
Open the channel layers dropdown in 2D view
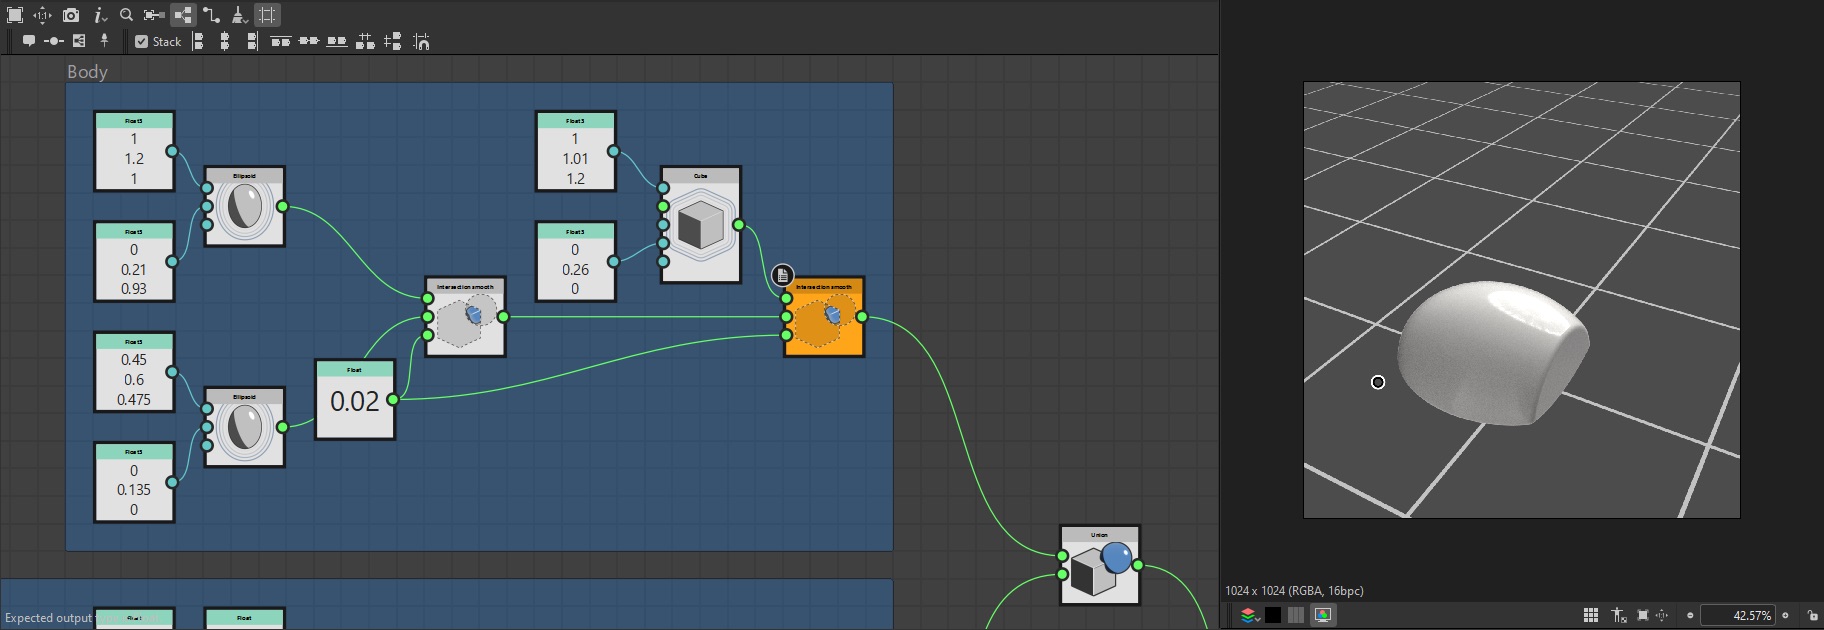(x=1250, y=615)
